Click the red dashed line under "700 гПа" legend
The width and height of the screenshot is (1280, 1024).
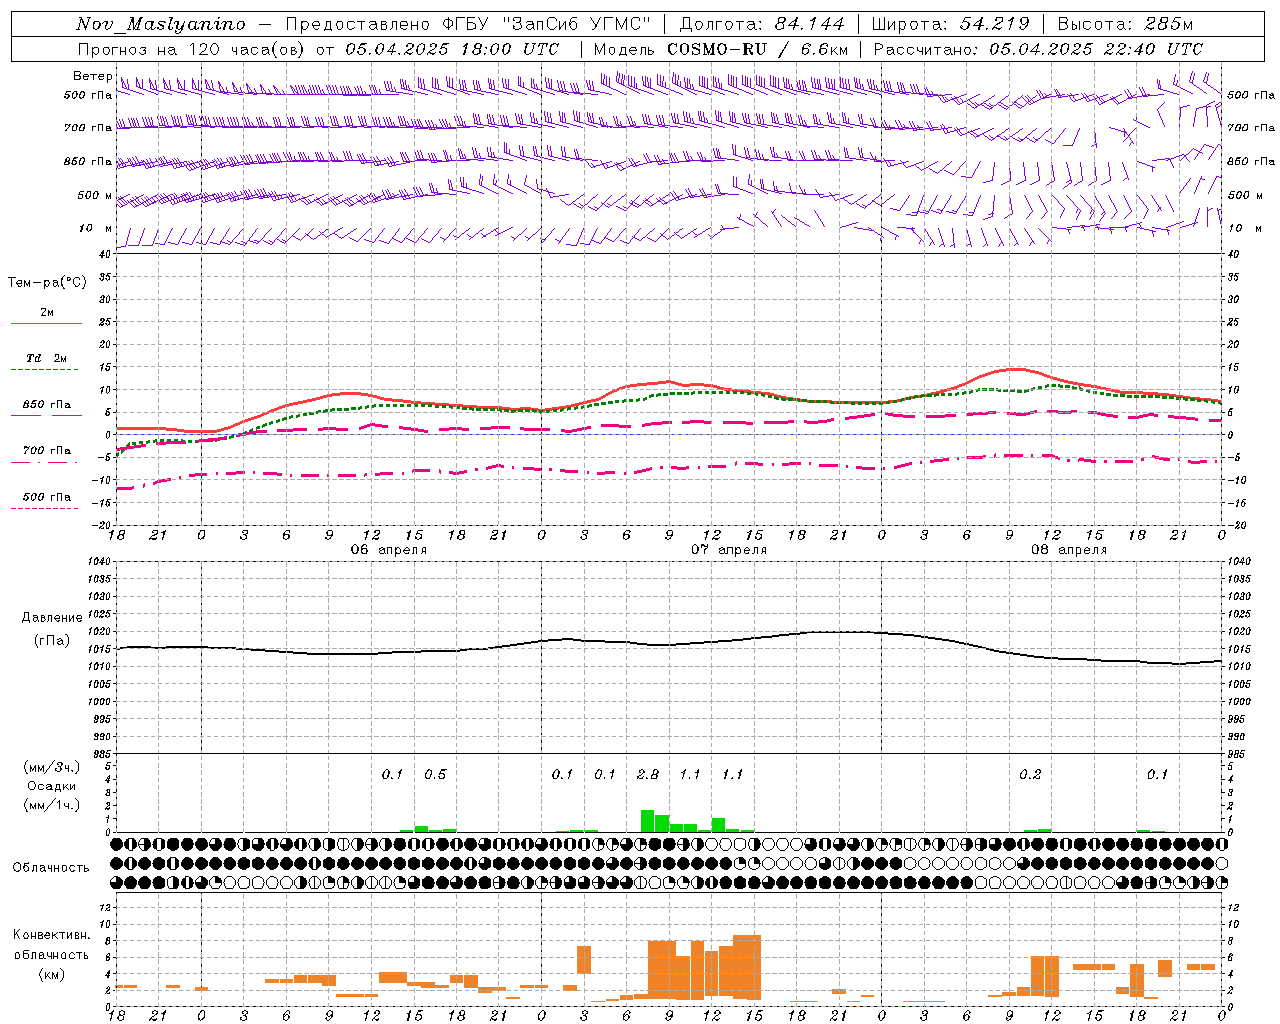(x=44, y=463)
